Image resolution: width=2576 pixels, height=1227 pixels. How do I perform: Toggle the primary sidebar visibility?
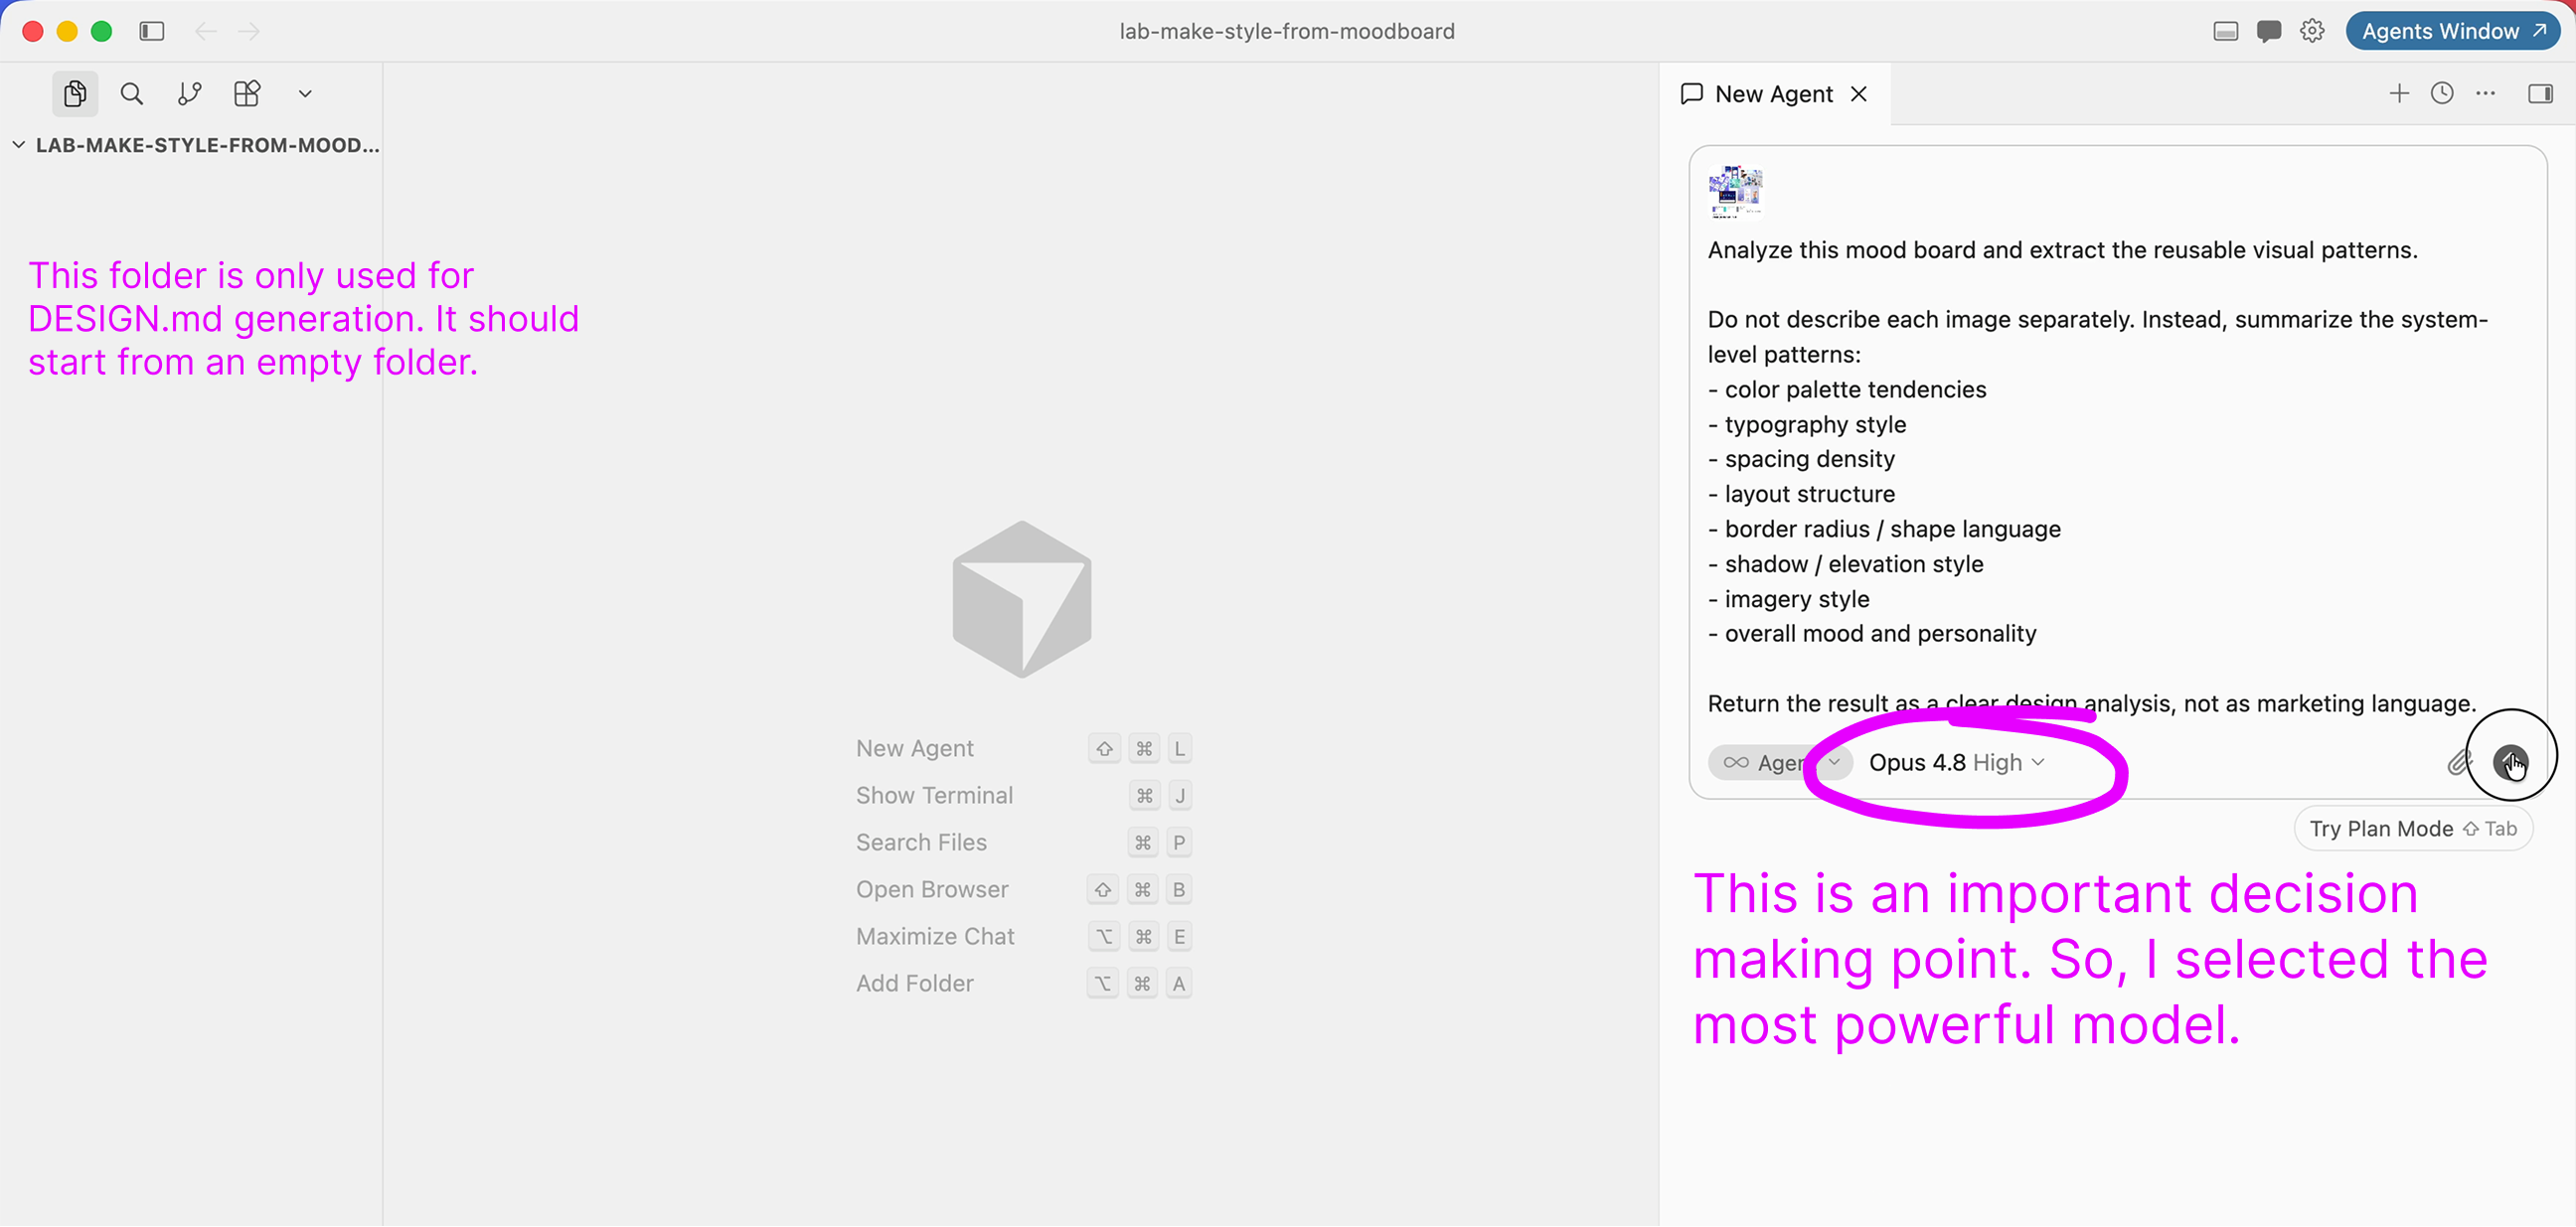coord(152,31)
